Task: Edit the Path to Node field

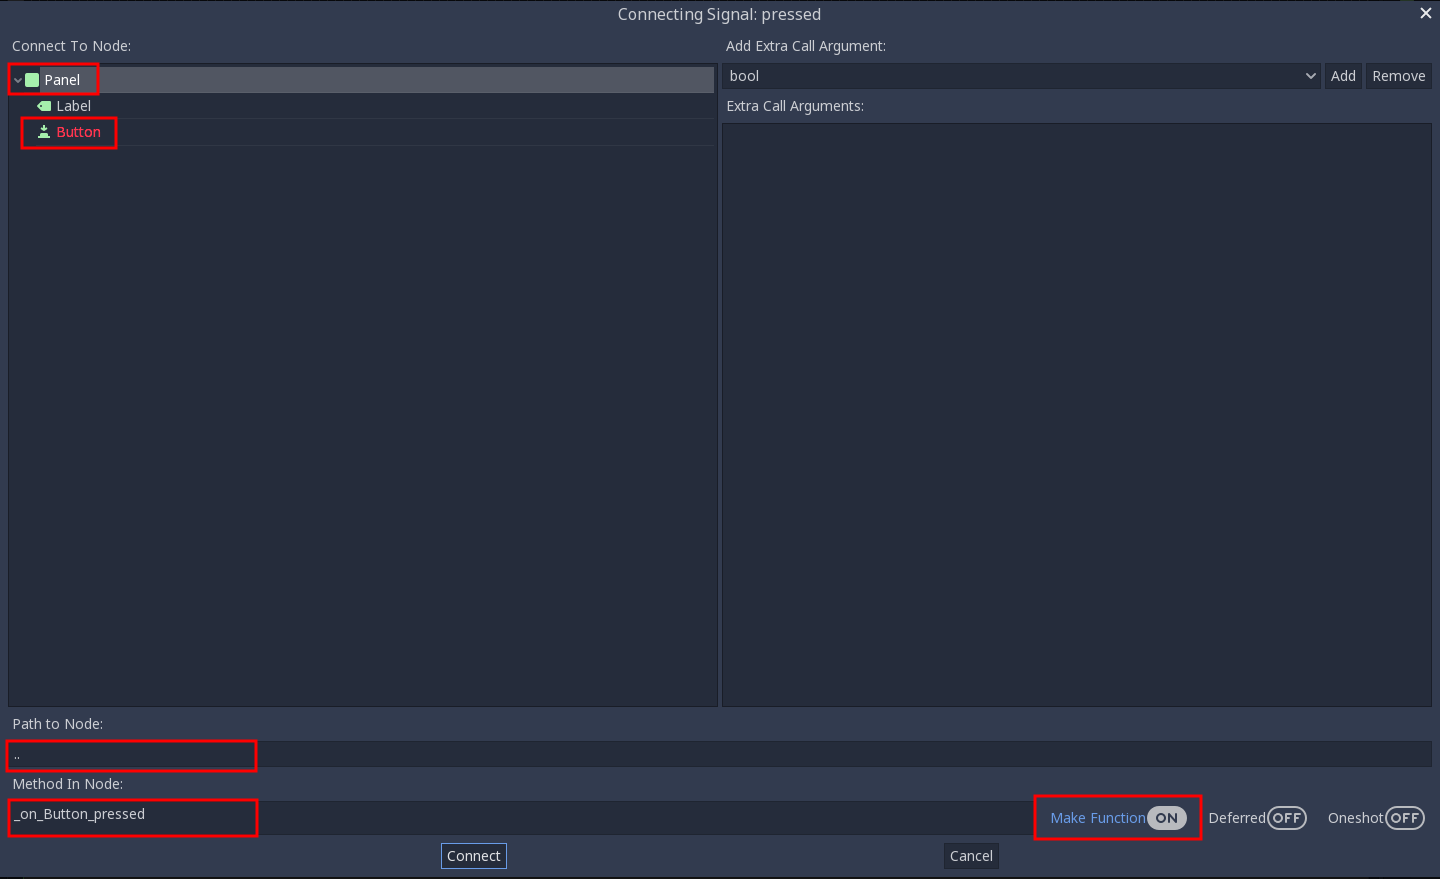Action: pyautogui.click(x=130, y=755)
